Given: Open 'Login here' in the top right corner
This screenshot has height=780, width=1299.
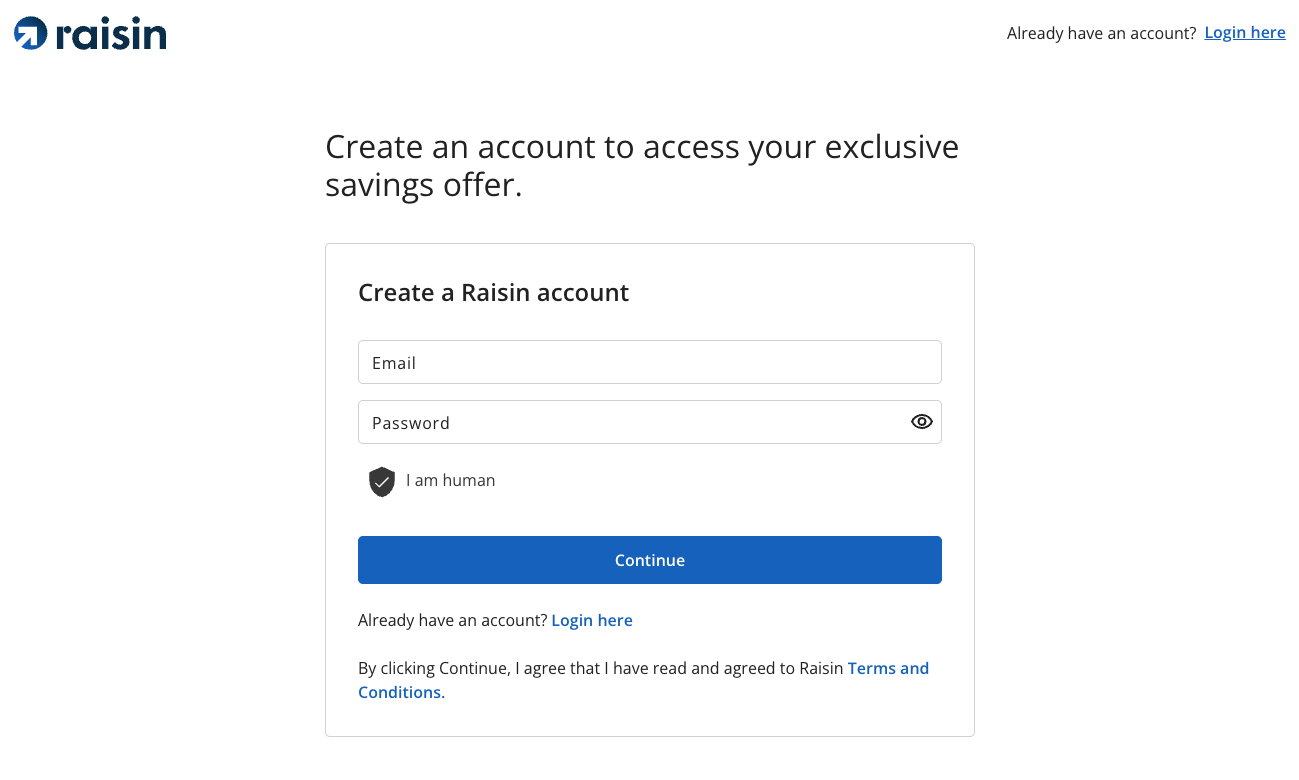Looking at the screenshot, I should 1244,32.
